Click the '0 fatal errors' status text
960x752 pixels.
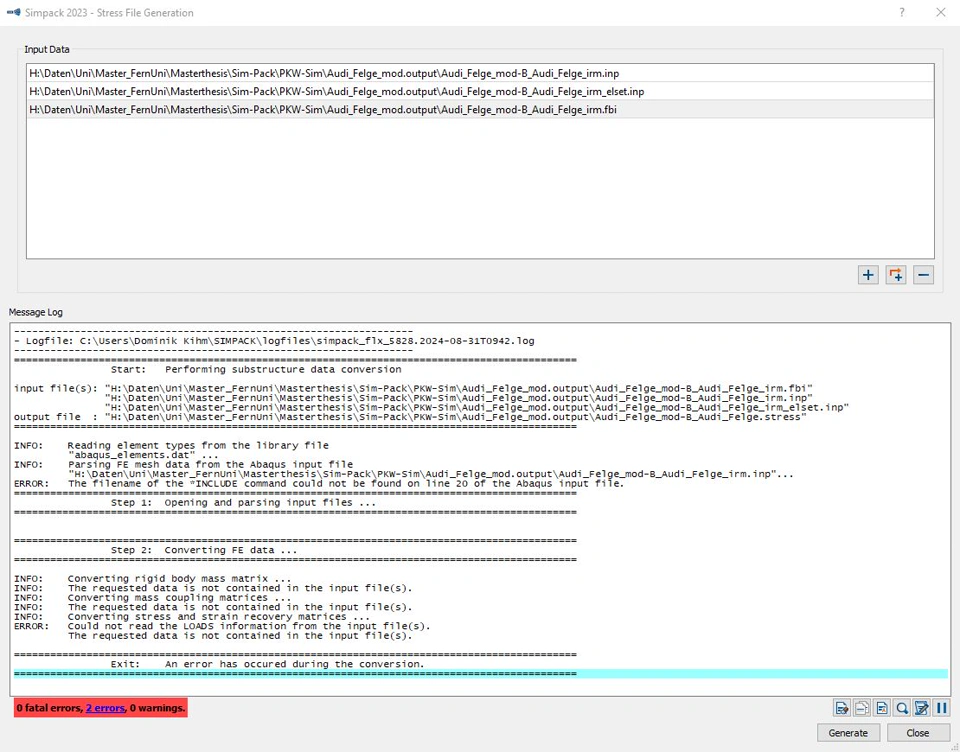tap(49, 708)
